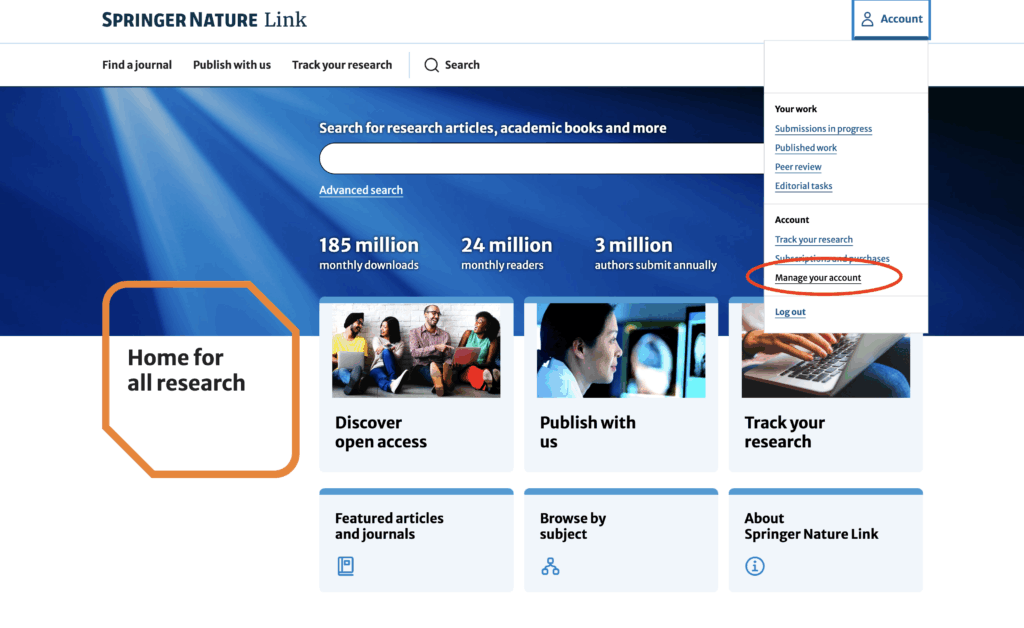Open the Account dropdown button
The height and width of the screenshot is (628, 1024).
(891, 19)
